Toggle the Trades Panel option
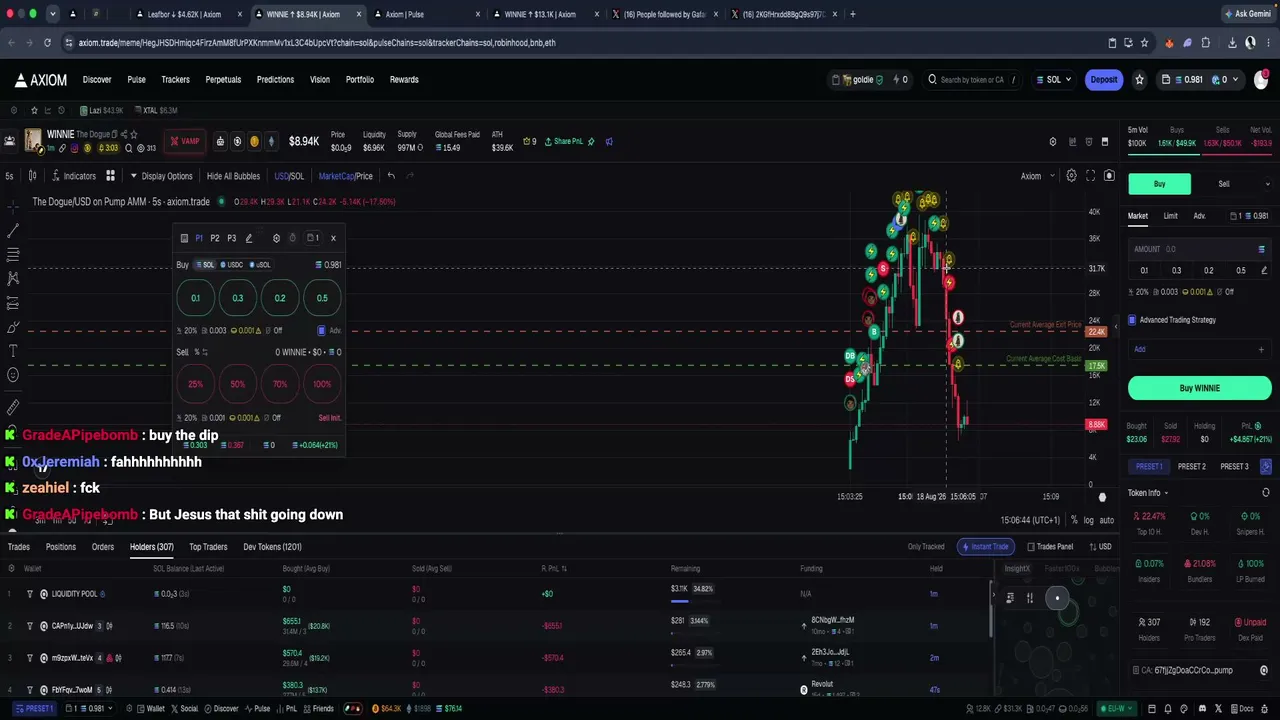The image size is (1280, 720). 1050,547
